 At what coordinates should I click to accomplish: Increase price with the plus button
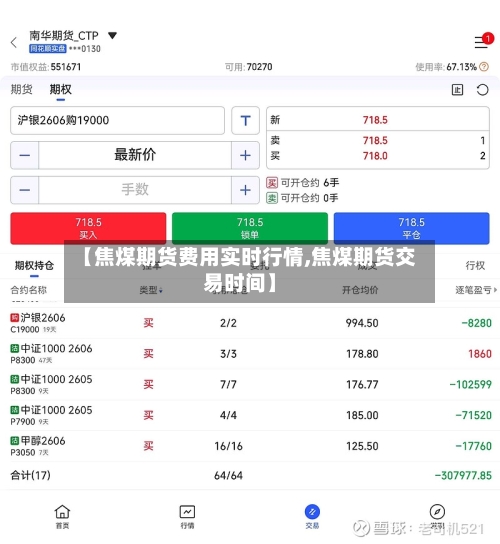[x=245, y=155]
